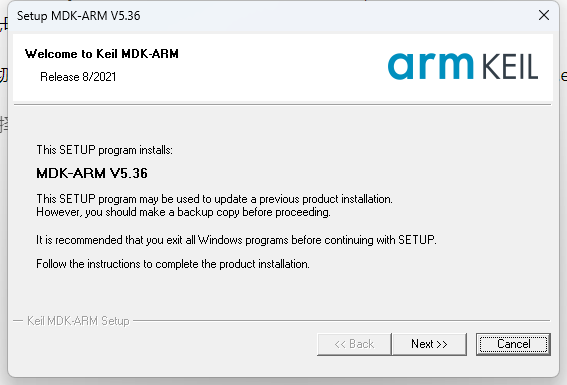The width and height of the screenshot is (567, 385).
Task: Click the make a backup copy sentence
Action: pyautogui.click(x=183, y=212)
